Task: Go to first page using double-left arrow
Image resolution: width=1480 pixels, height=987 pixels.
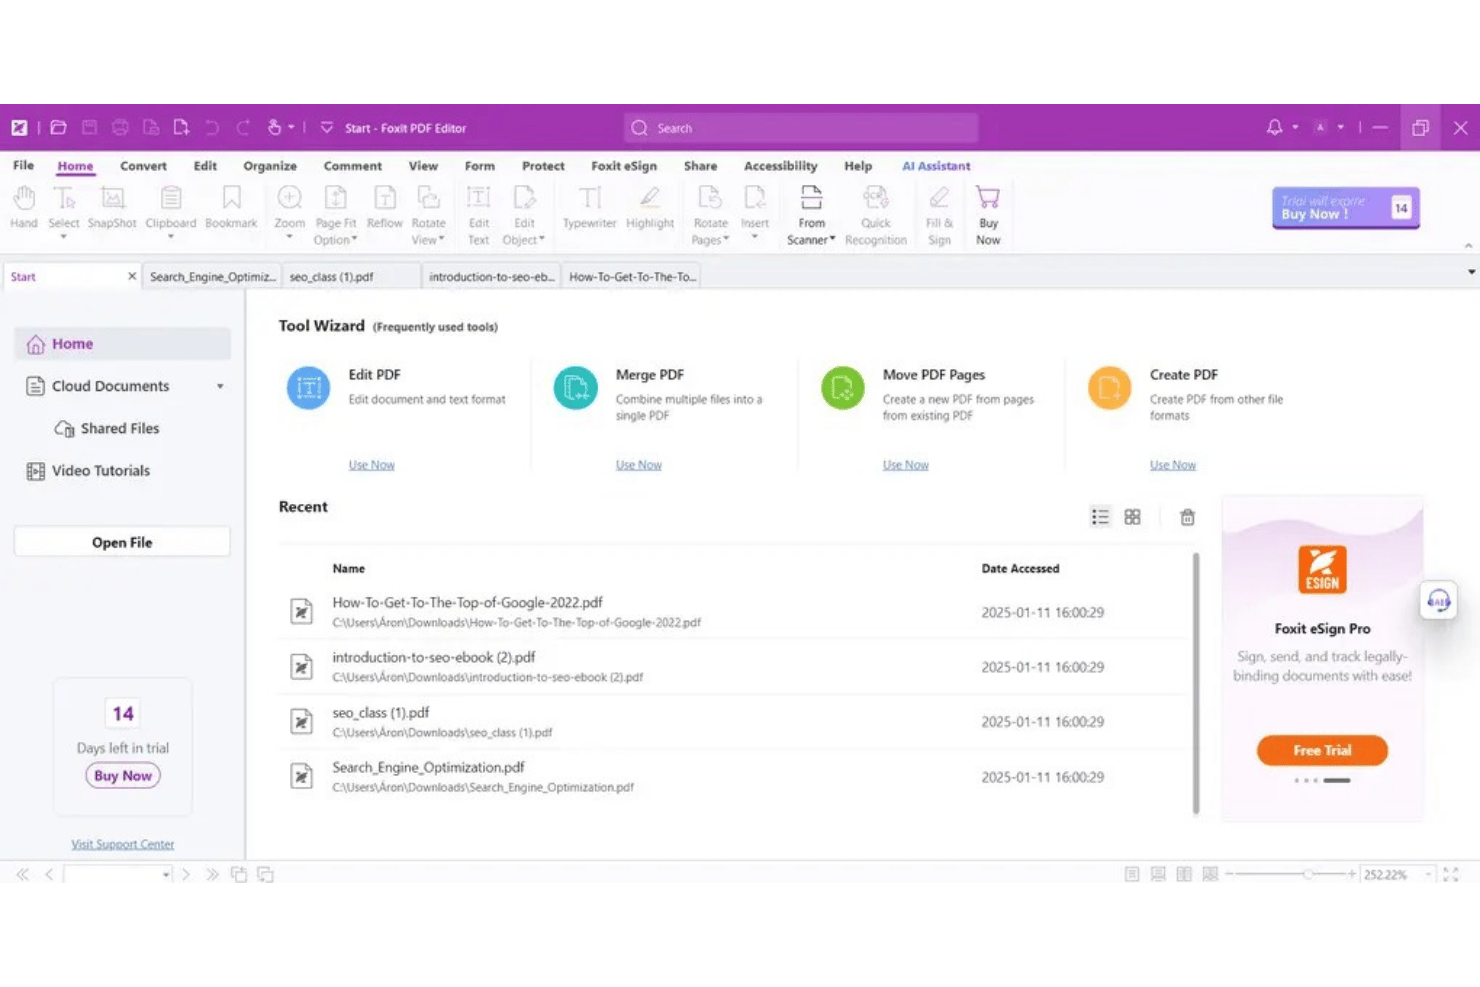Action: pos(22,875)
